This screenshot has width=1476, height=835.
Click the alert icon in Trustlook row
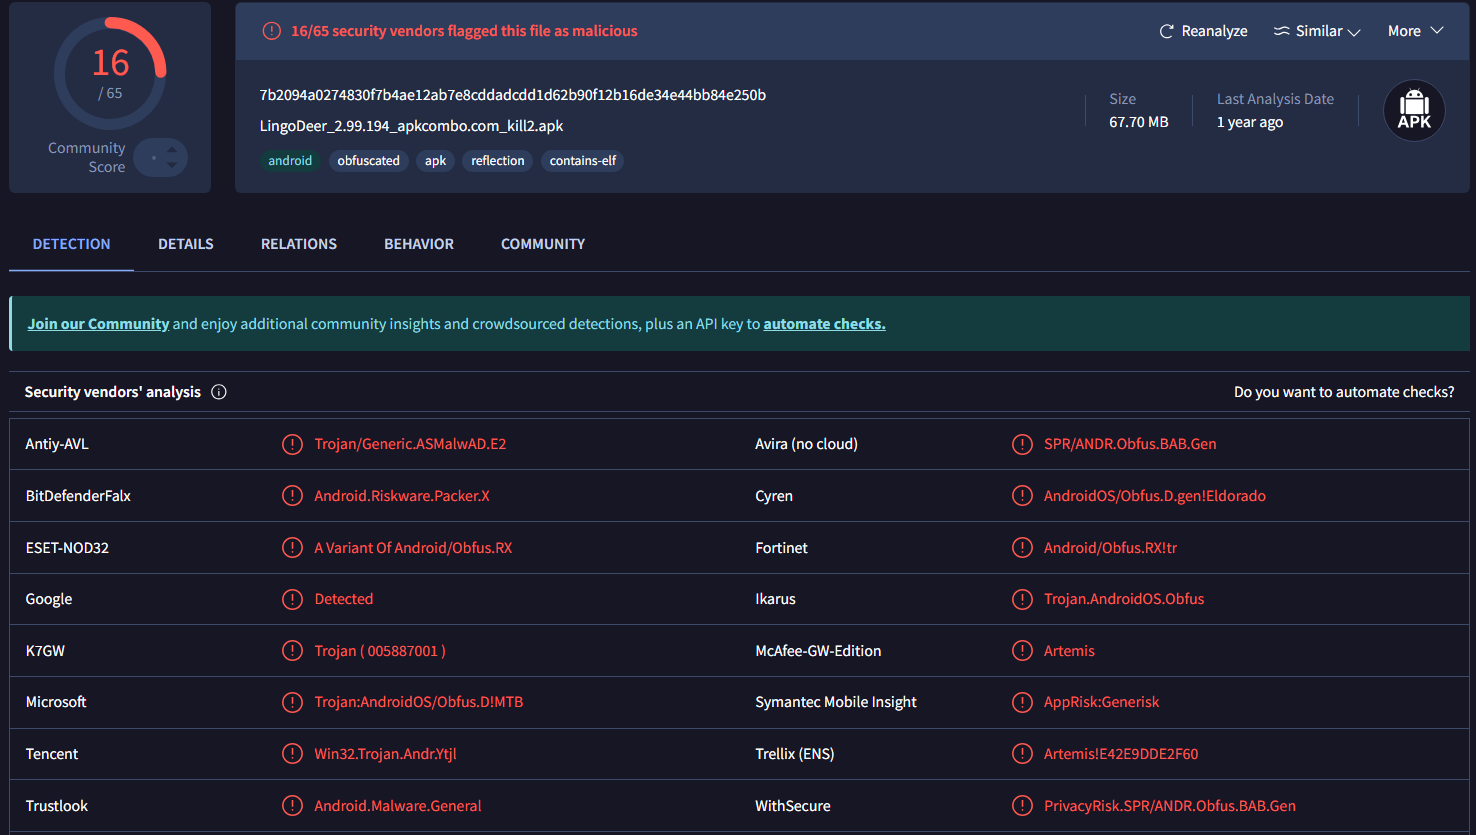292,806
